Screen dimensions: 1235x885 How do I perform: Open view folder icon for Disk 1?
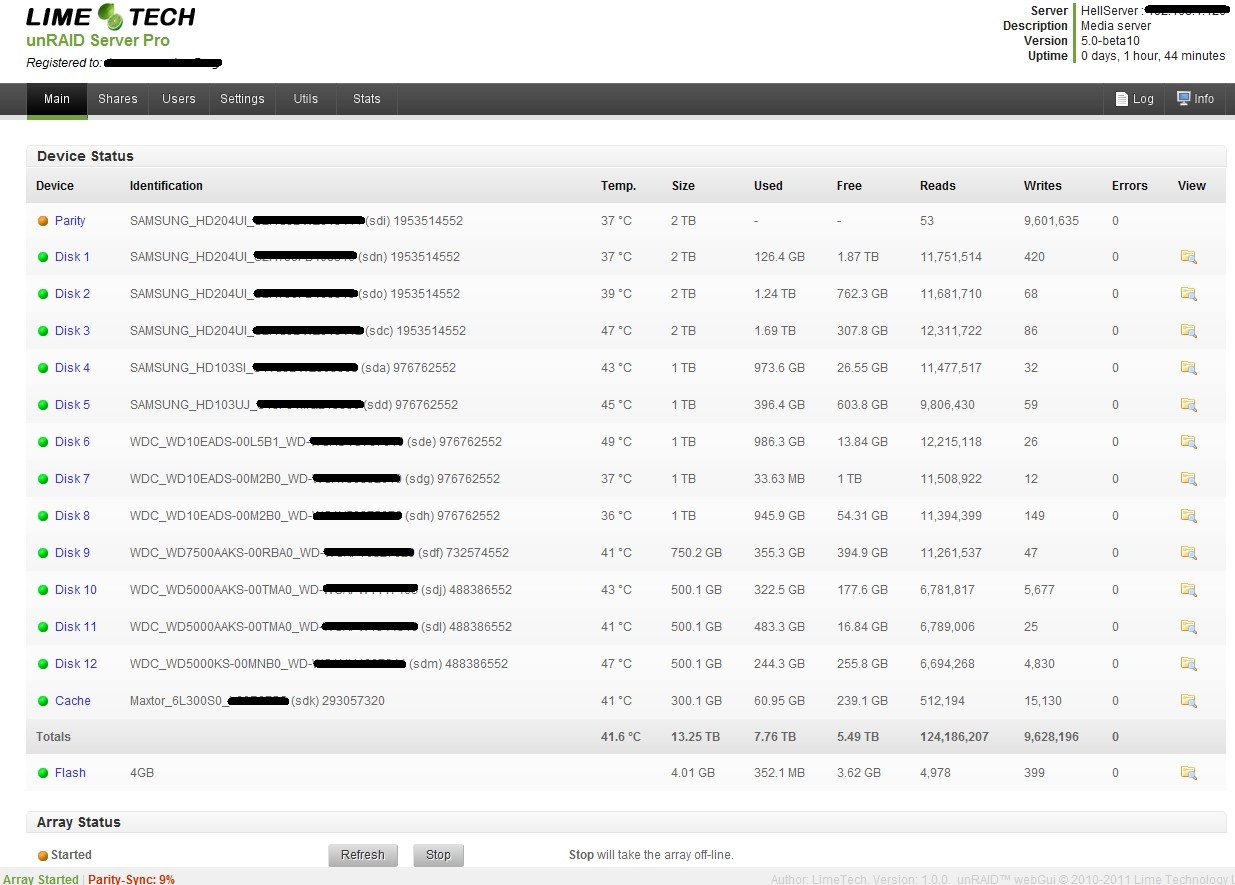[x=1188, y=257]
